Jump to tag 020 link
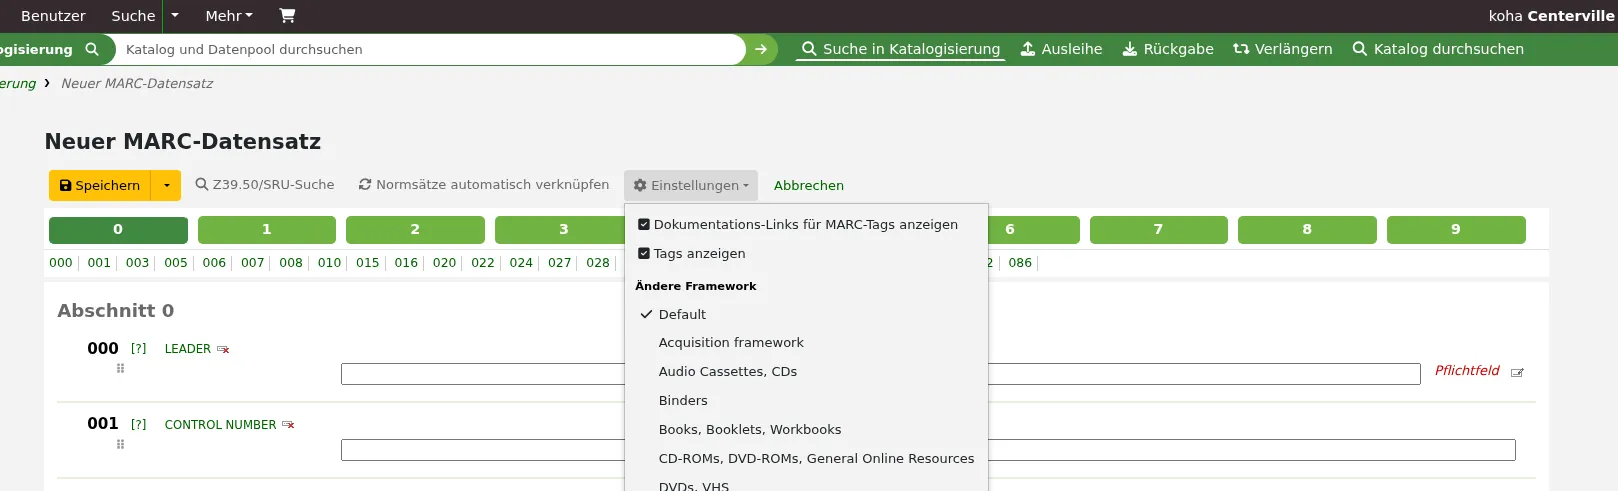The height and width of the screenshot is (491, 1618). (x=444, y=263)
